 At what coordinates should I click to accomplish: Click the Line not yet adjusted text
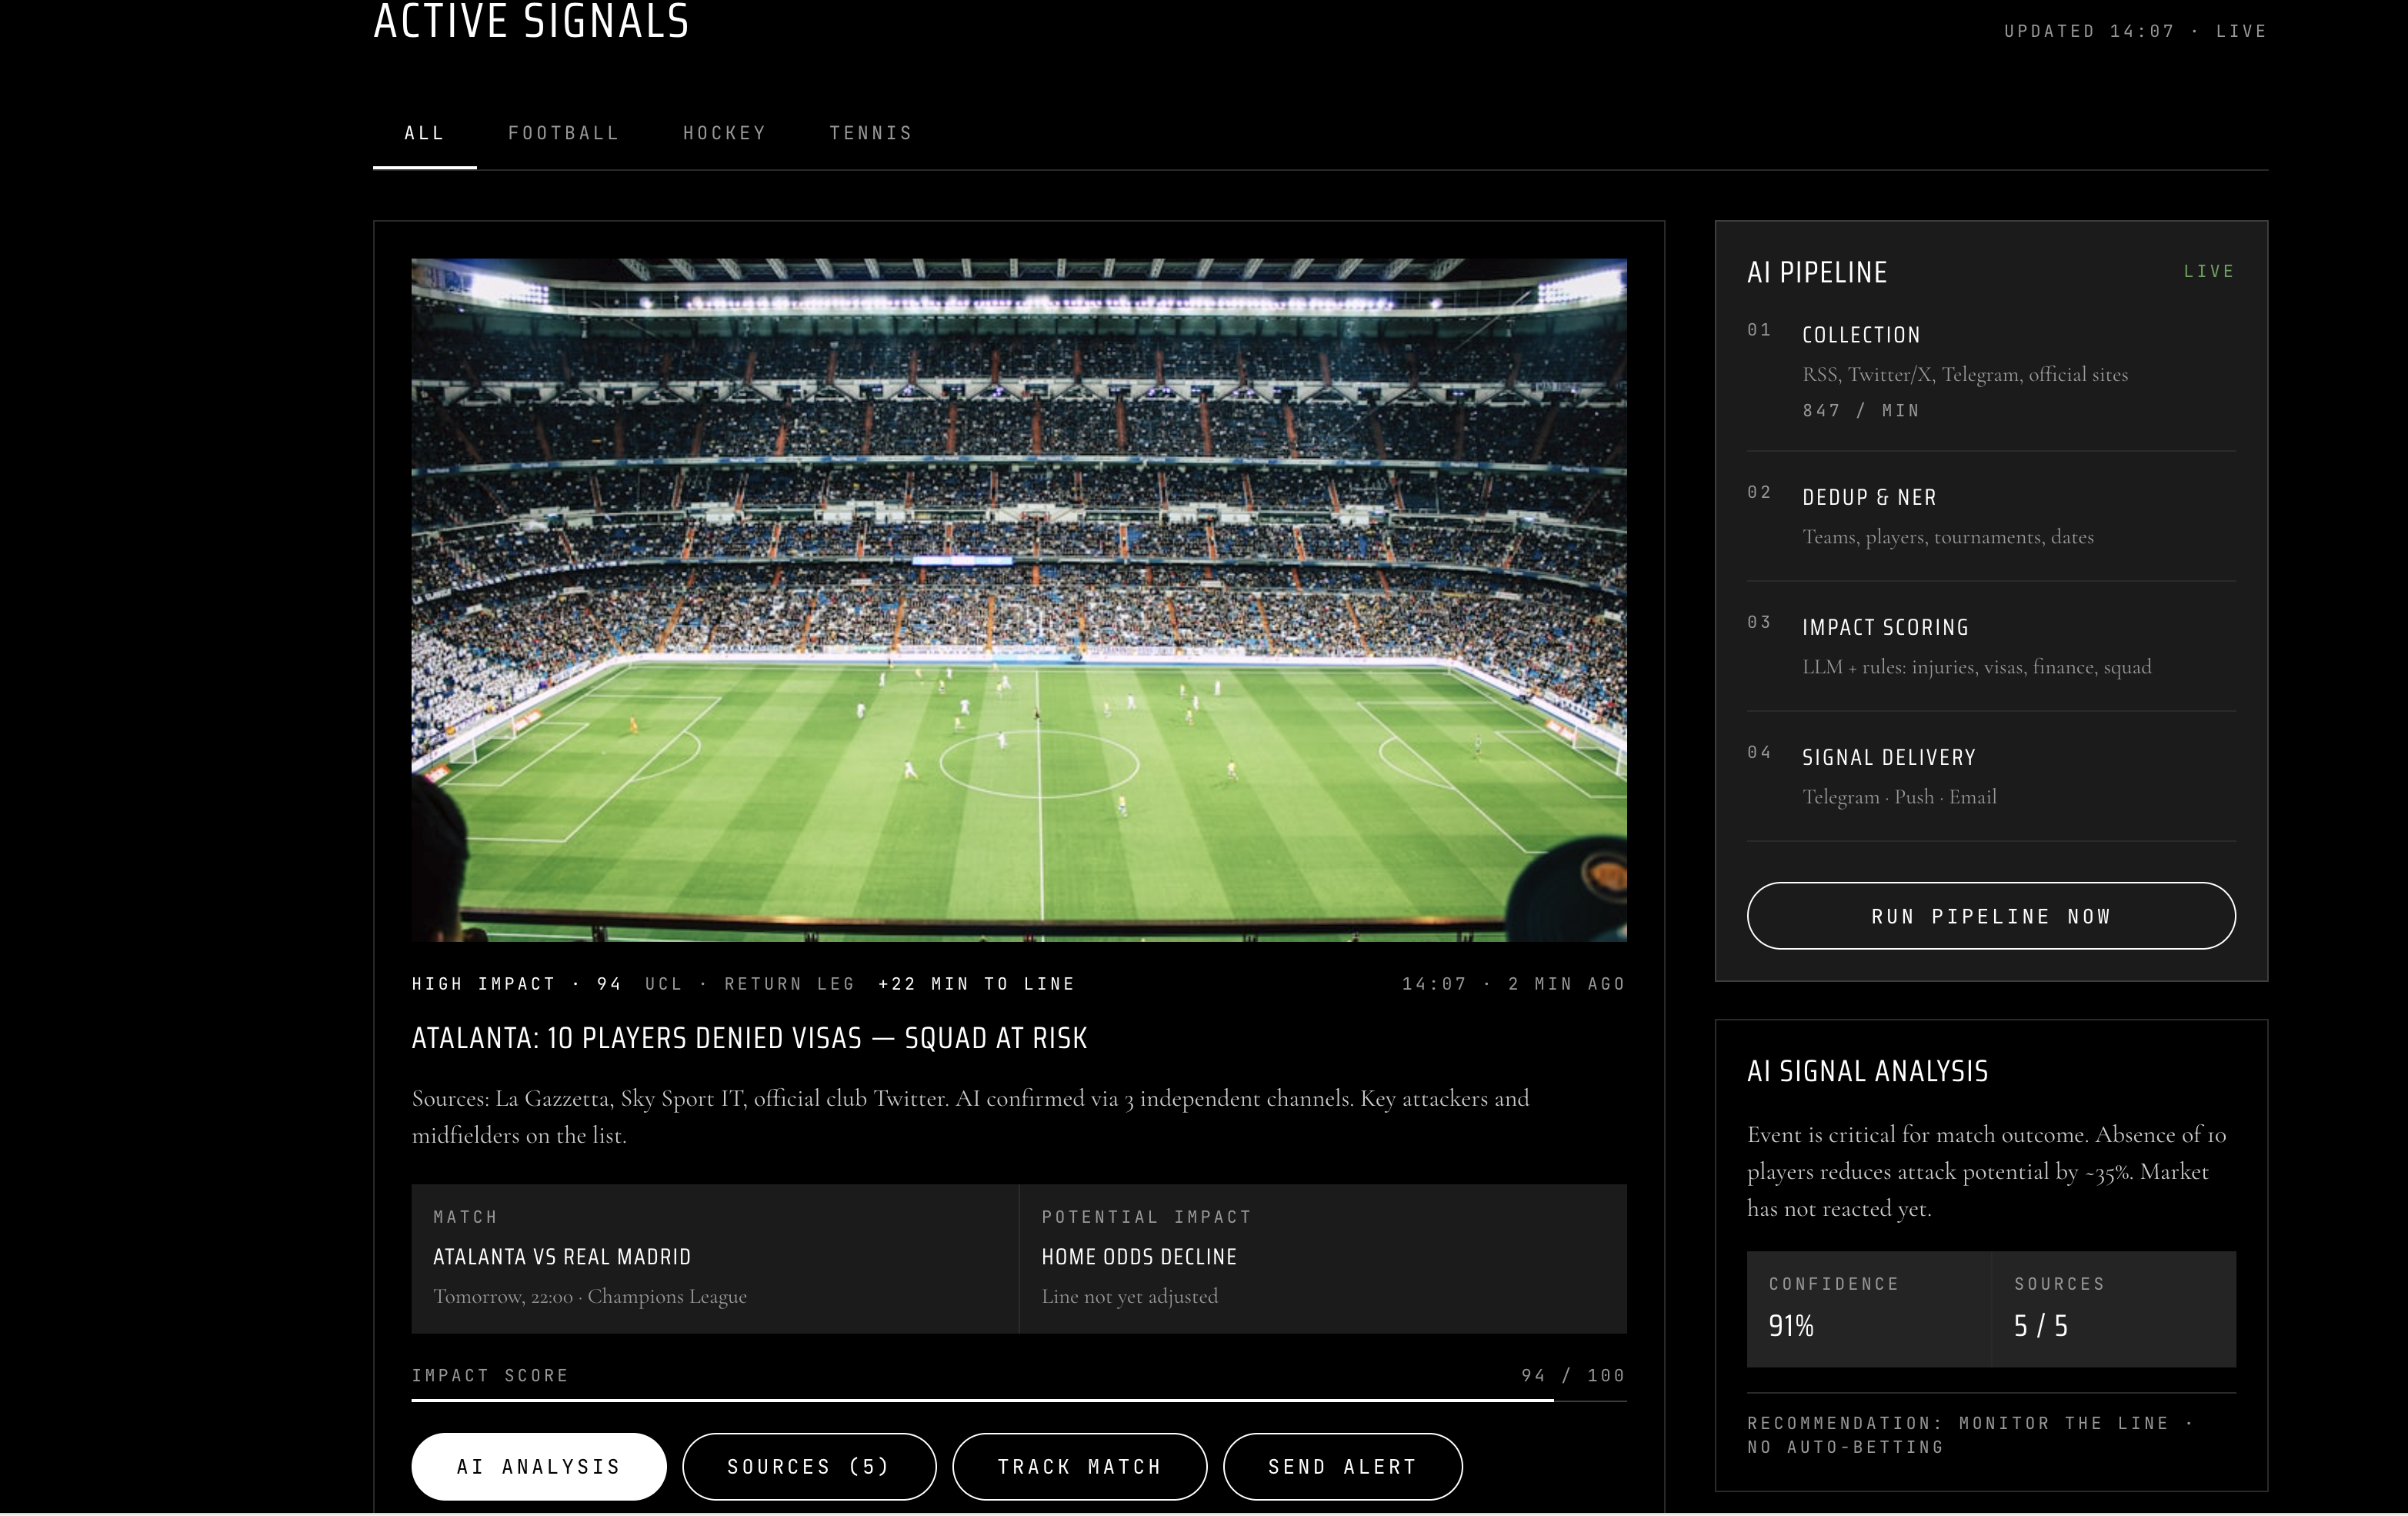pyautogui.click(x=1130, y=1296)
